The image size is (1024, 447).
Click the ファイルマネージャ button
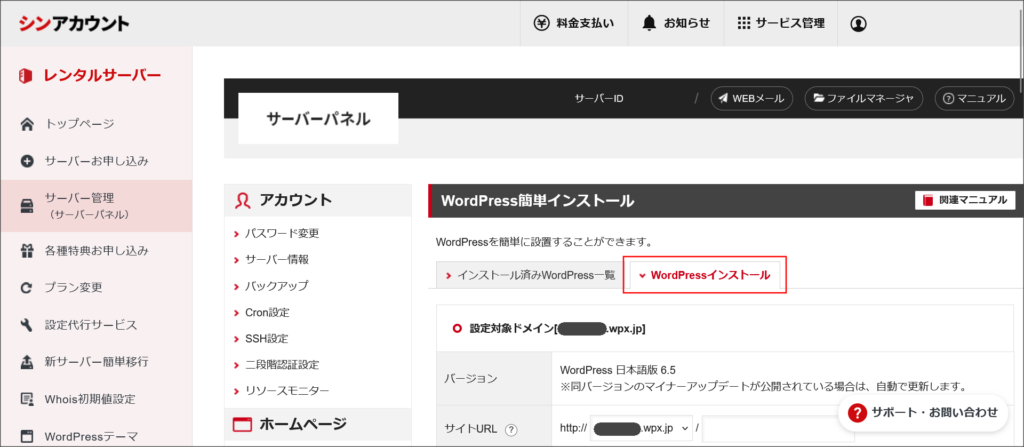[863, 99]
